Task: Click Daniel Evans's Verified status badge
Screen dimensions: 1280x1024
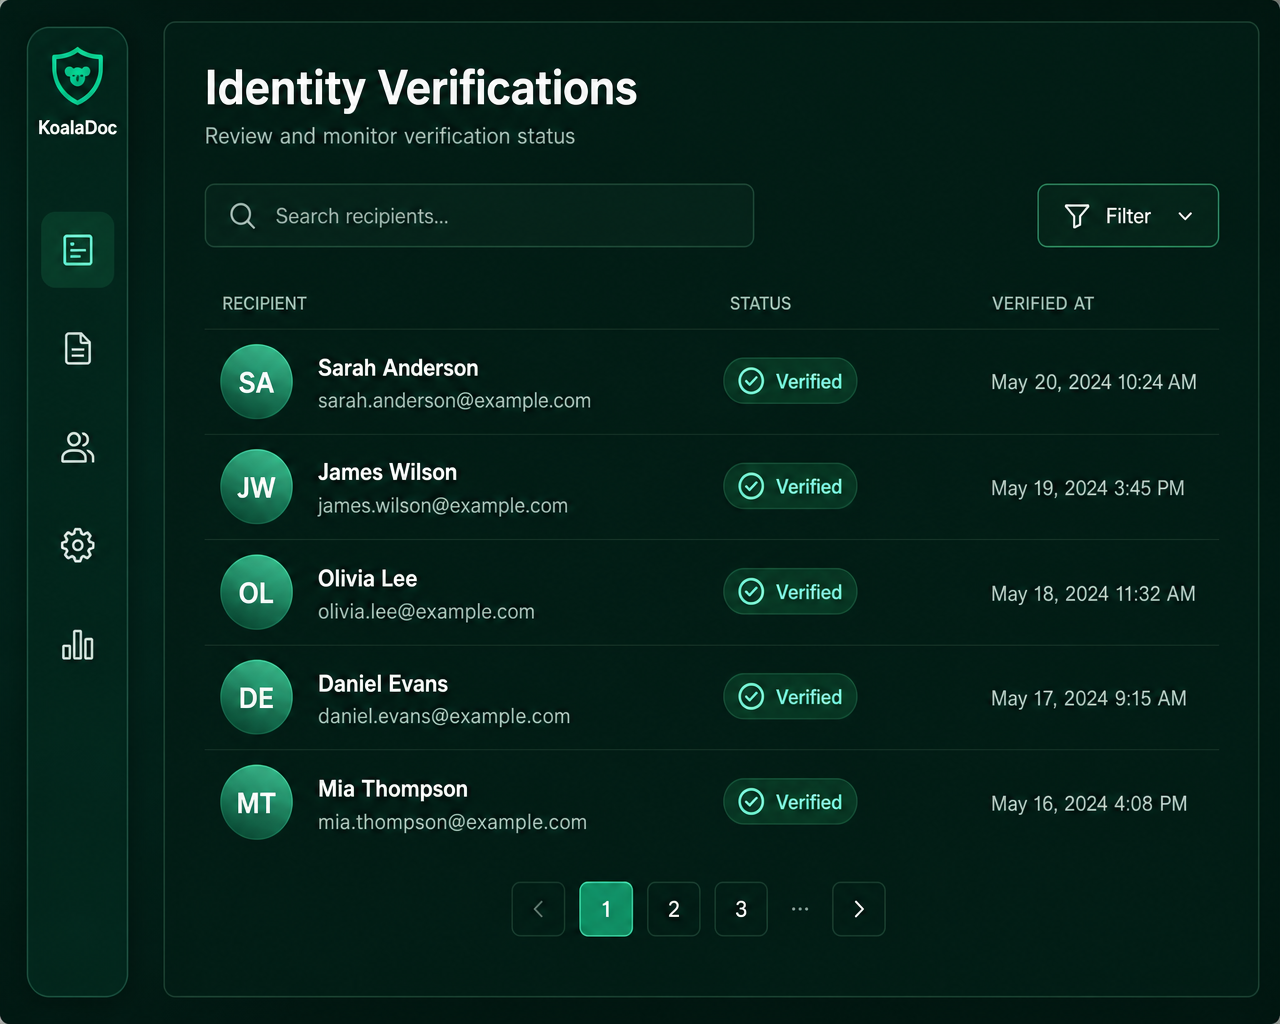Action: click(790, 696)
